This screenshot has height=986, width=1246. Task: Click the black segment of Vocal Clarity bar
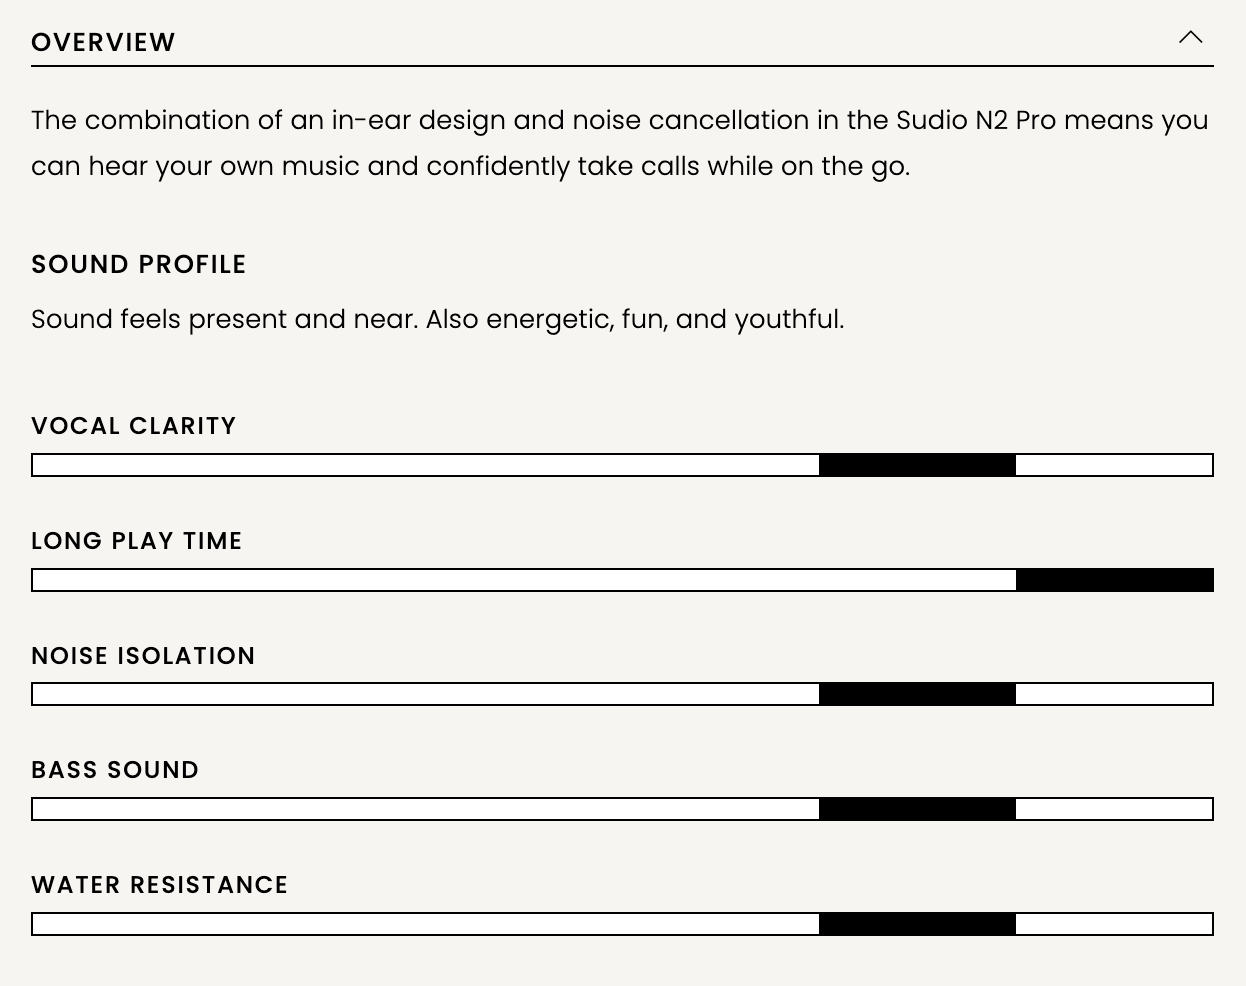(917, 465)
